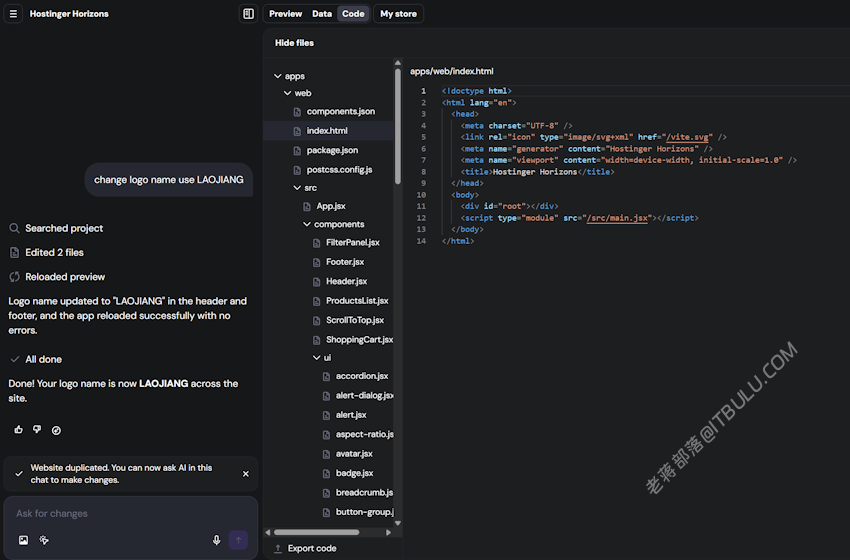Image resolution: width=850 pixels, height=560 pixels.
Task: Collapse the apps folder
Action: [x=278, y=76]
